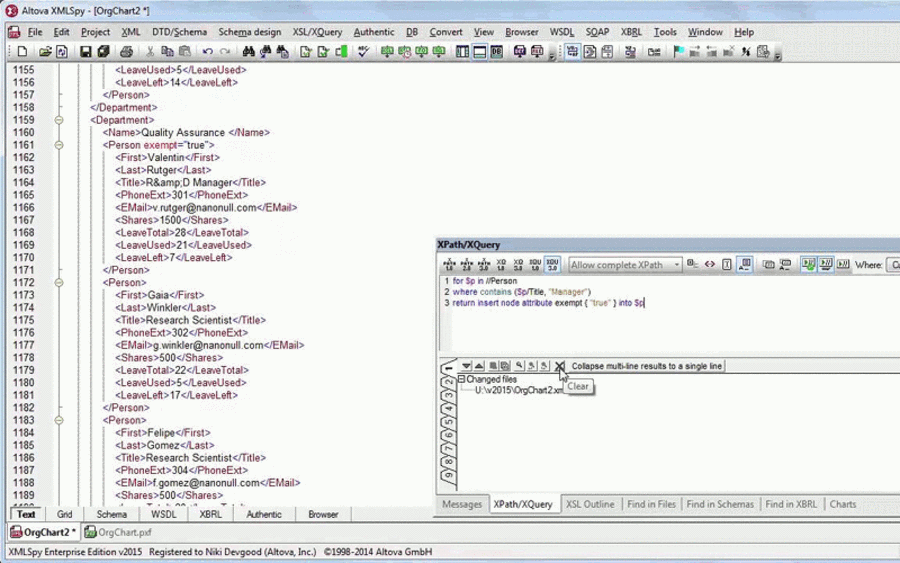The image size is (900, 563).
Task: Click the next result down-arrow icon
Action: 466,366
